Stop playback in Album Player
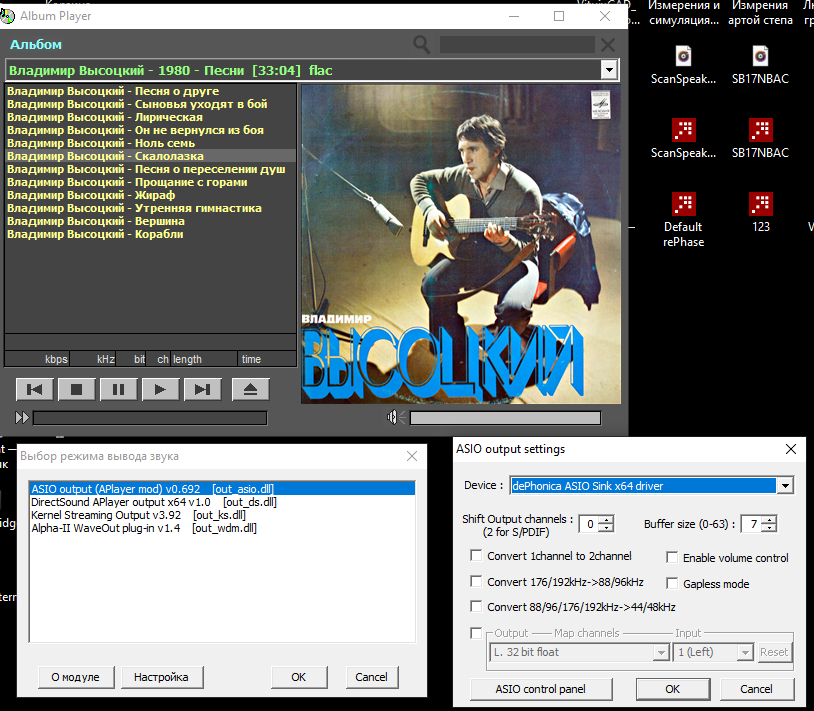Viewport: 814px width, 711px height. [x=76, y=389]
